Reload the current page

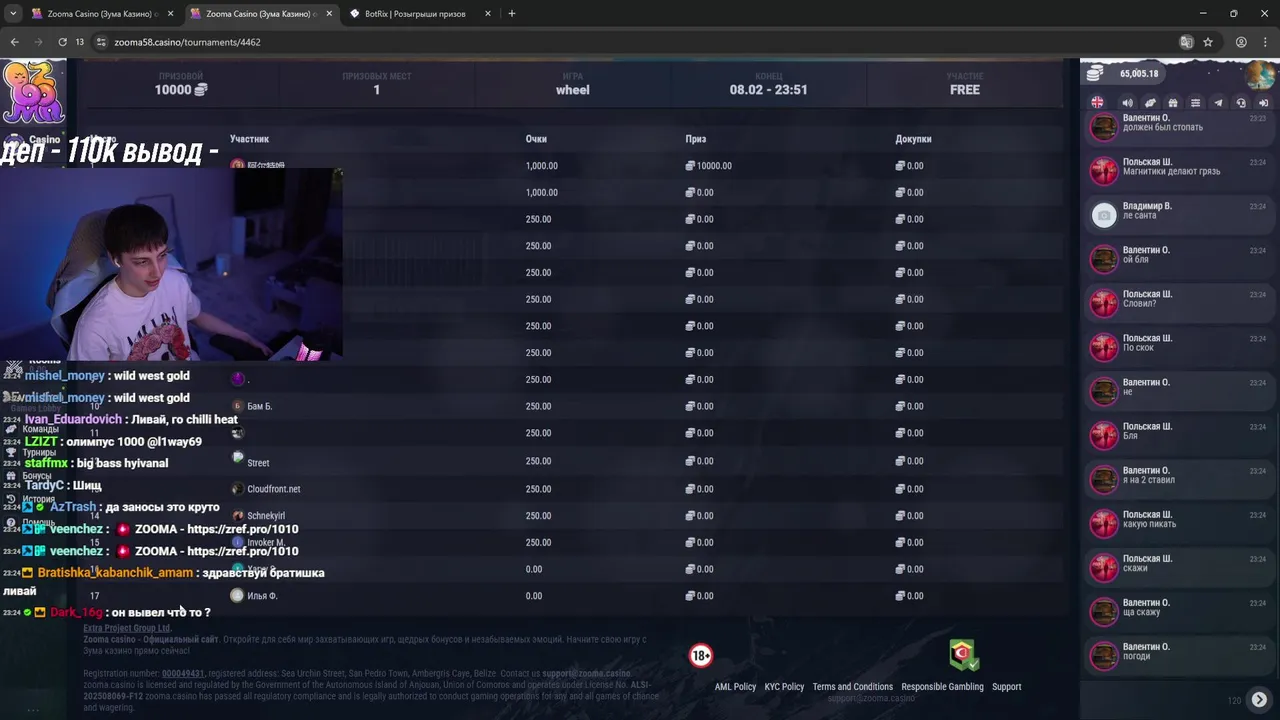coord(62,42)
